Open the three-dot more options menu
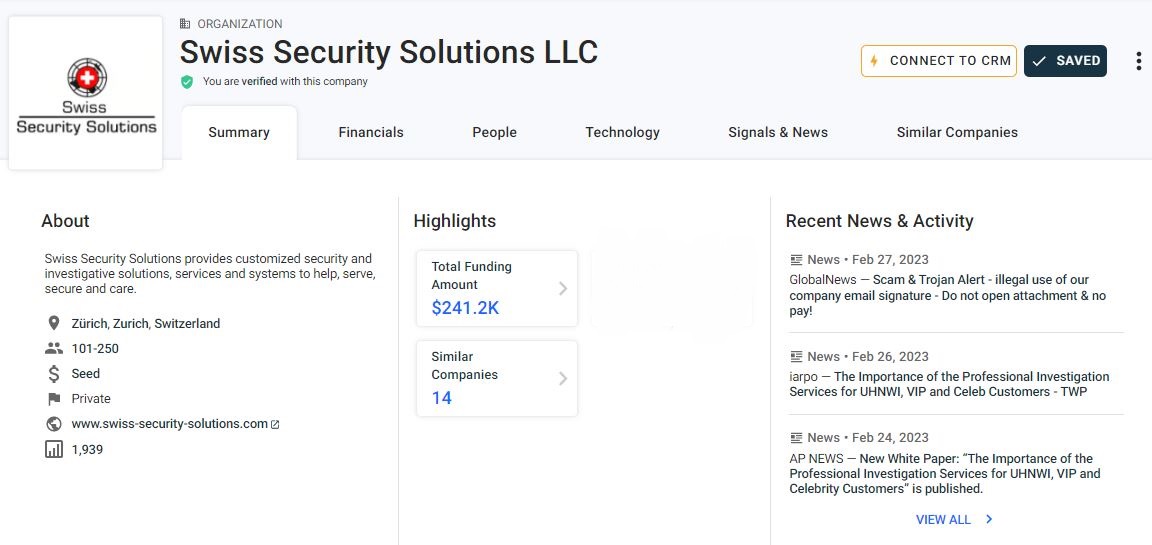The image size is (1152, 545). tap(1138, 61)
